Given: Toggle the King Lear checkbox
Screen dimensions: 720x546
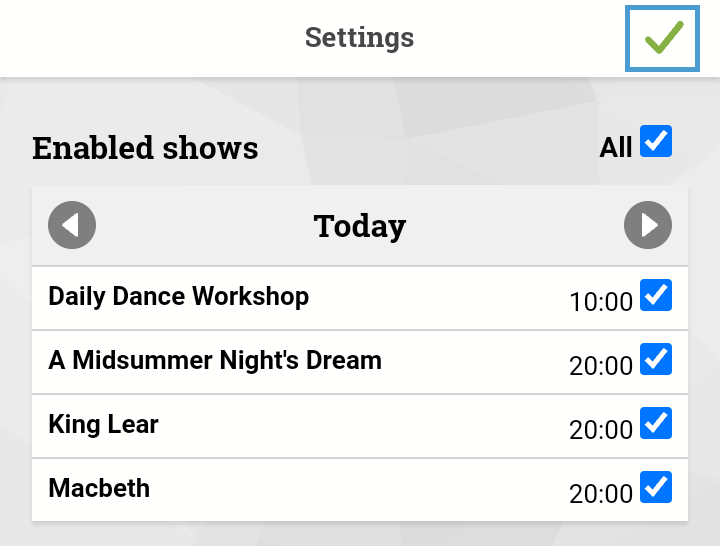Looking at the screenshot, I should point(656,423).
